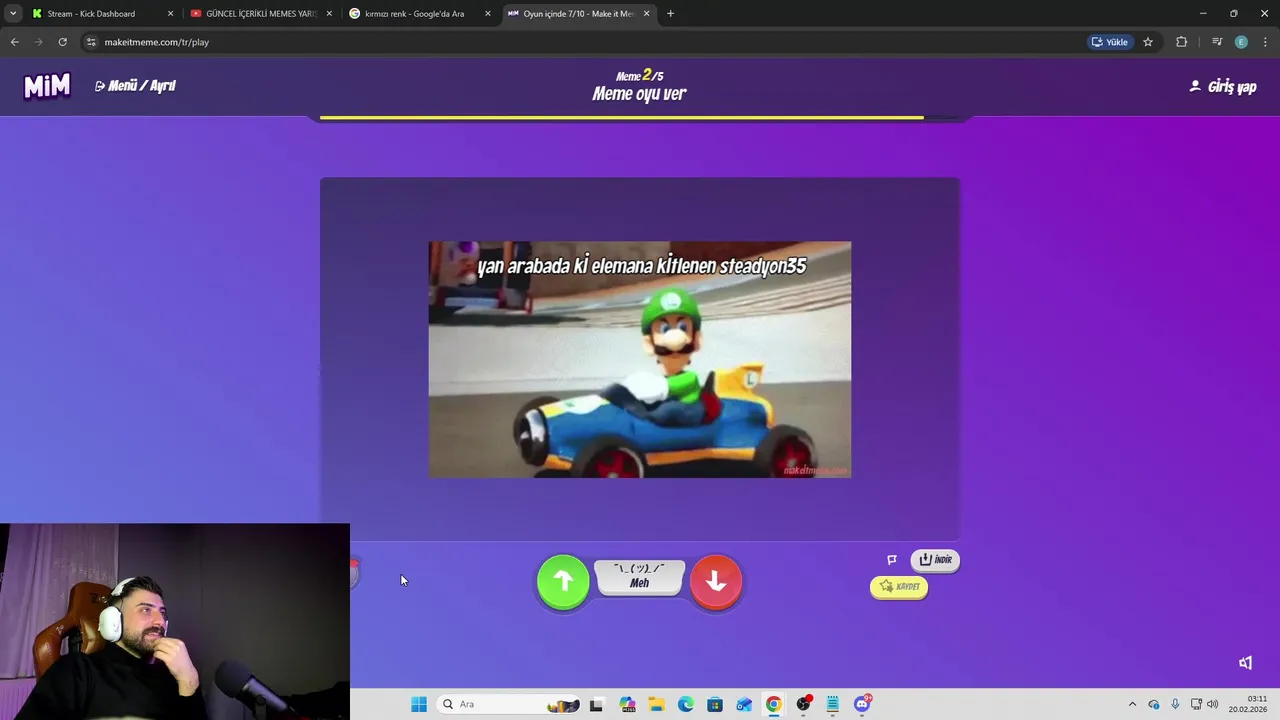Close the kırmızı renk Google tab
This screenshot has width=1280, height=720.
pos(488,14)
